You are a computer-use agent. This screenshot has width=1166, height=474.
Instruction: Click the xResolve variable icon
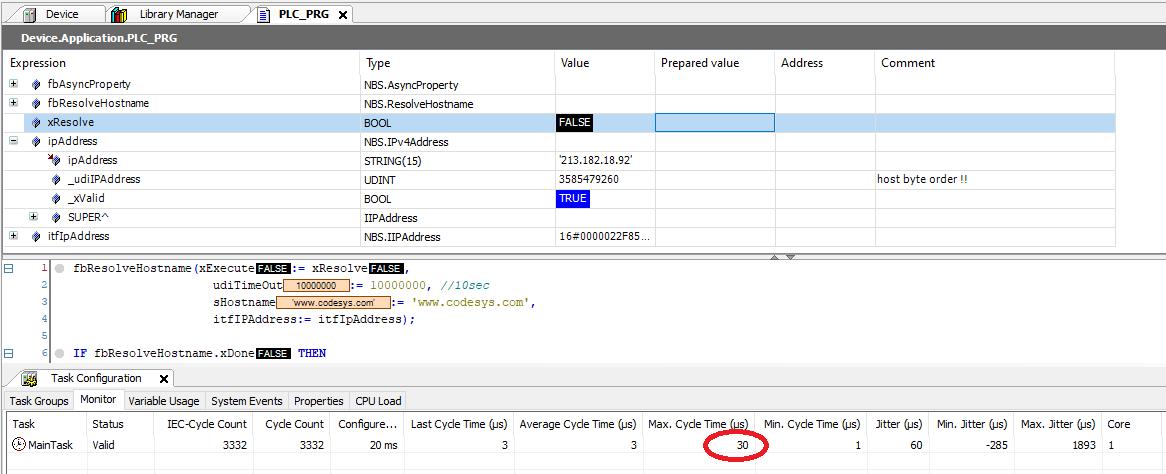click(x=37, y=123)
